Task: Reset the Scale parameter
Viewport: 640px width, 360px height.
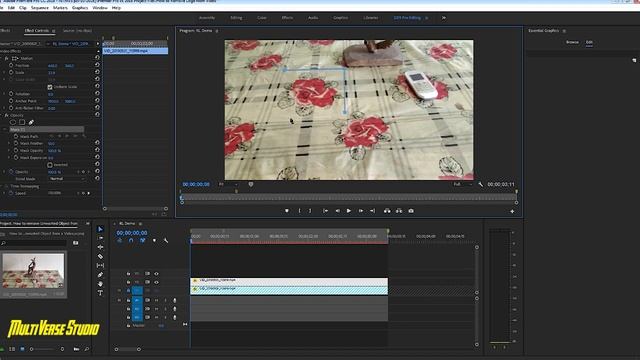Action: (97, 72)
